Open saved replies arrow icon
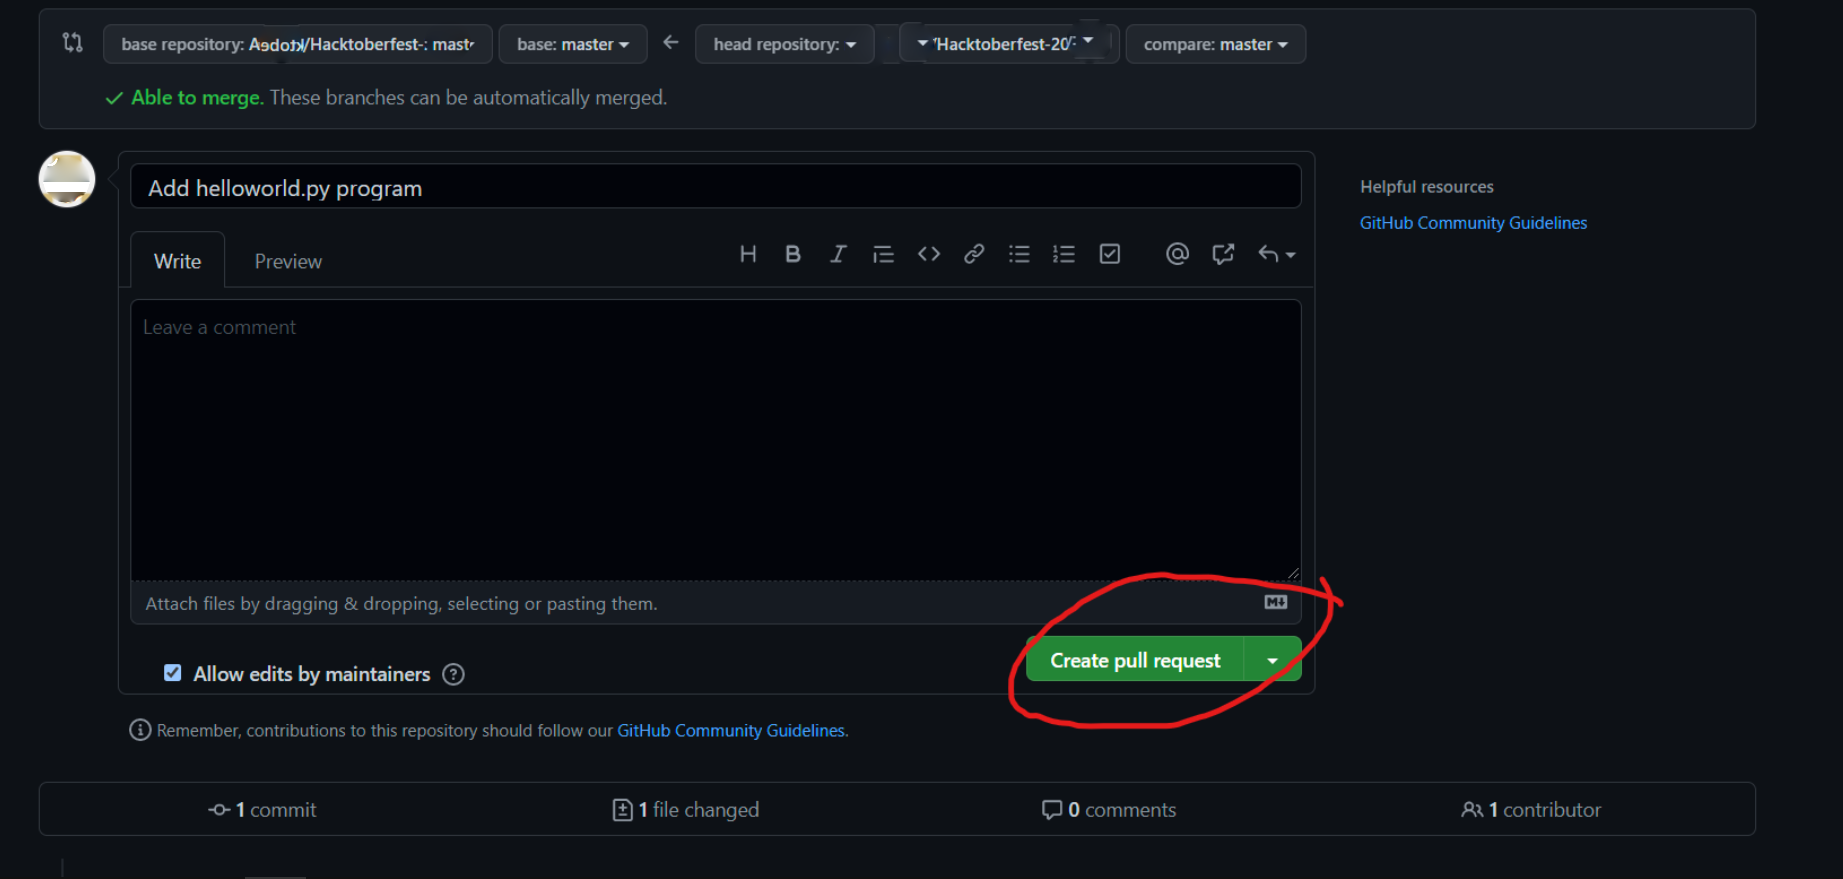 coord(1277,254)
